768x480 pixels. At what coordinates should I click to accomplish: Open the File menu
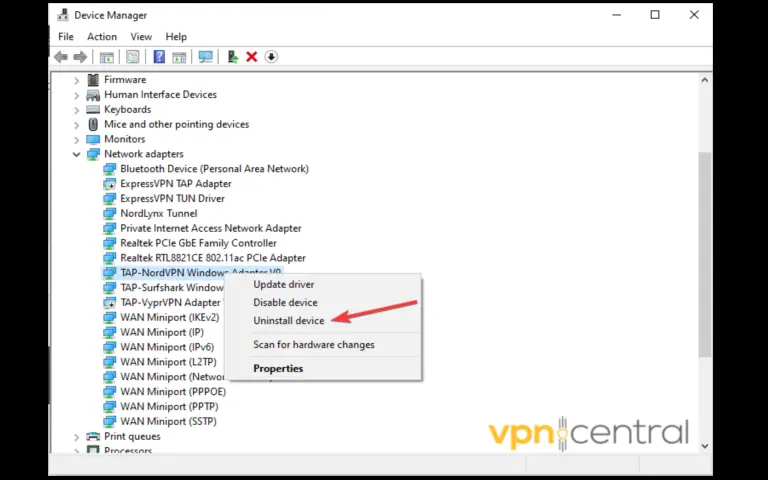66,37
